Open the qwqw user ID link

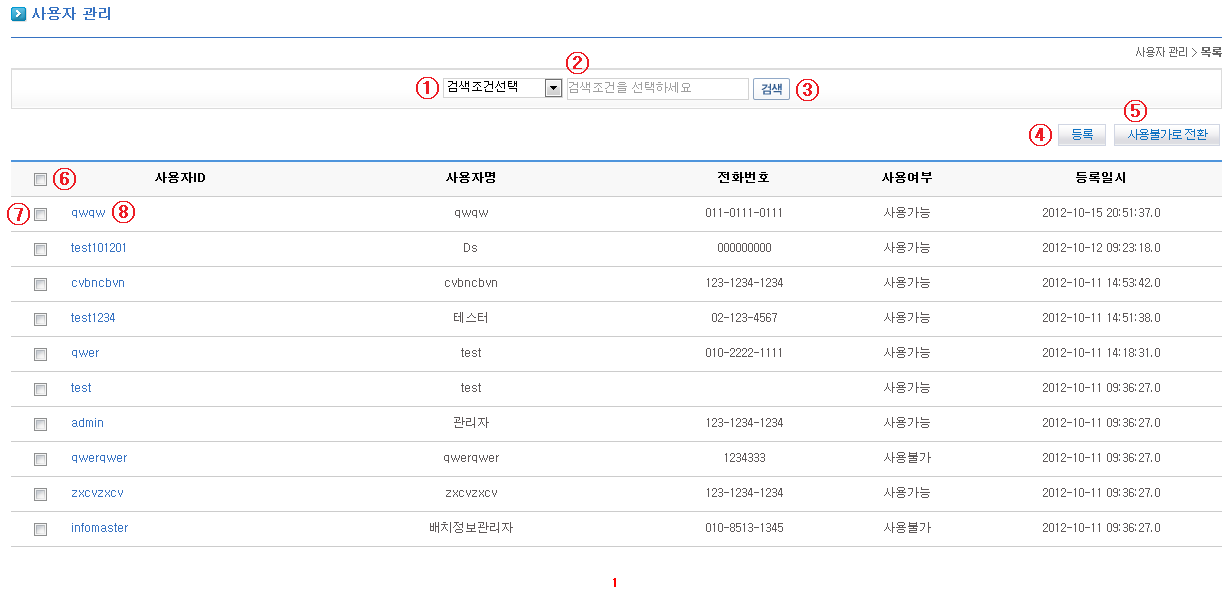coord(88,213)
